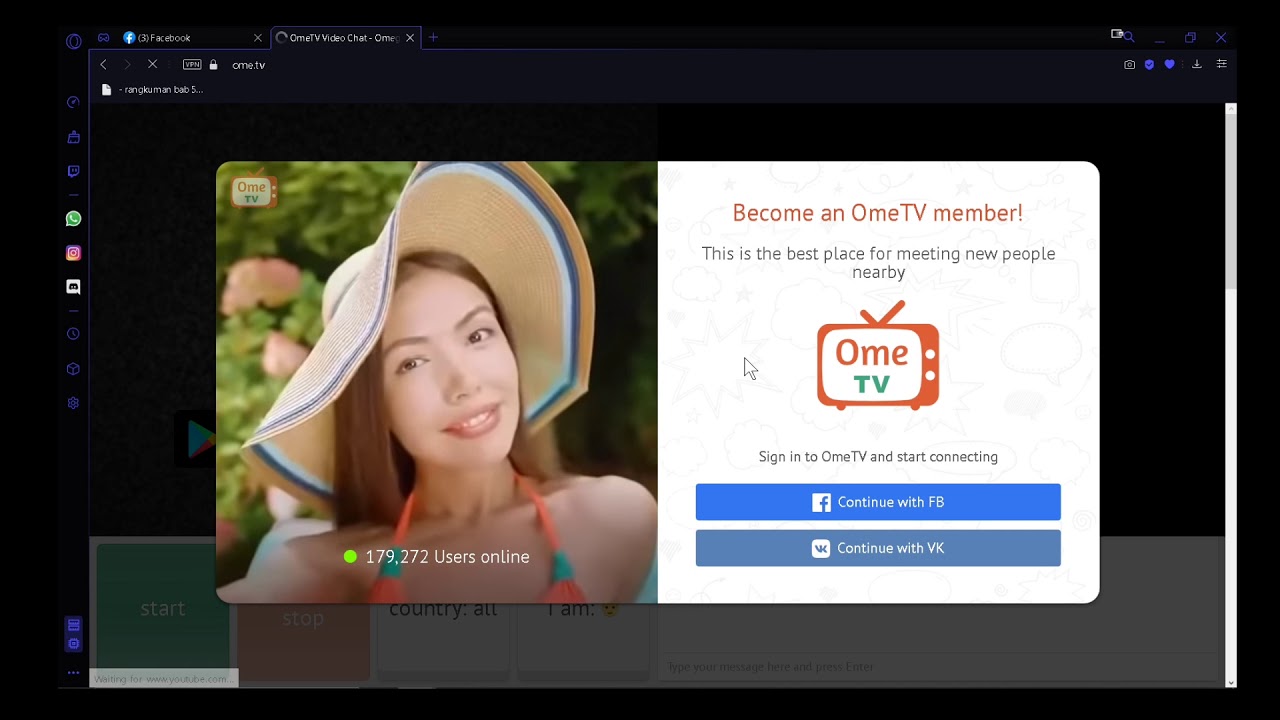The height and width of the screenshot is (720, 1280).
Task: Click the chip icon at the sidebar bottom
Action: tap(73, 643)
